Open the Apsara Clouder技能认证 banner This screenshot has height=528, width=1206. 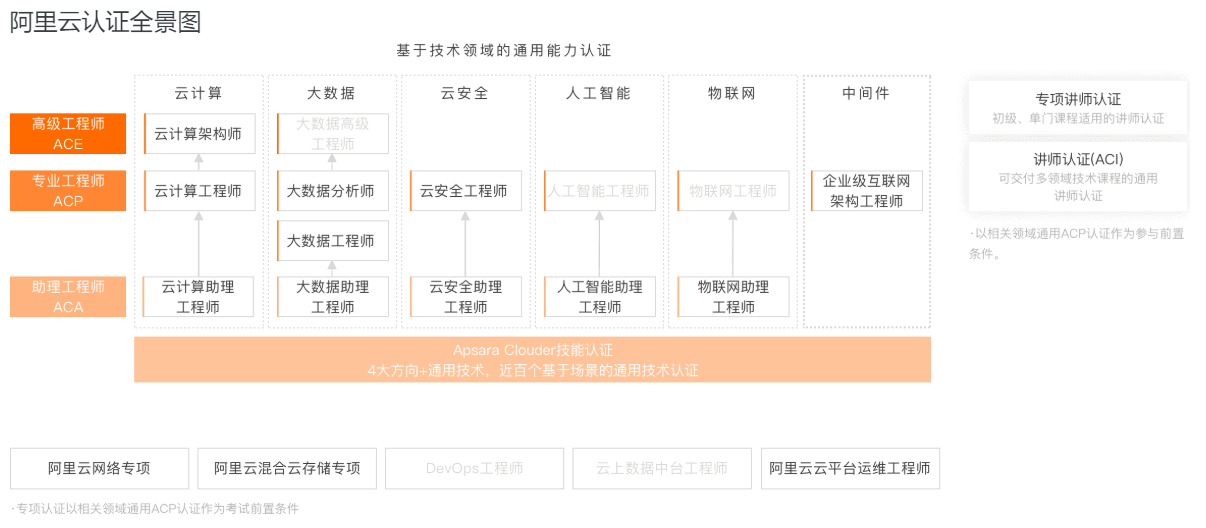pos(533,360)
